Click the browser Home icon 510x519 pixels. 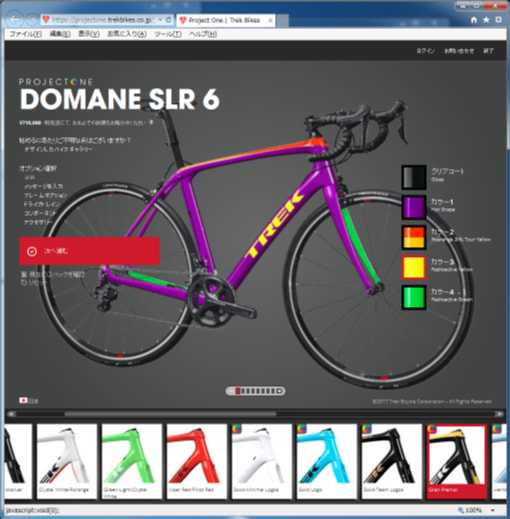click(474, 20)
